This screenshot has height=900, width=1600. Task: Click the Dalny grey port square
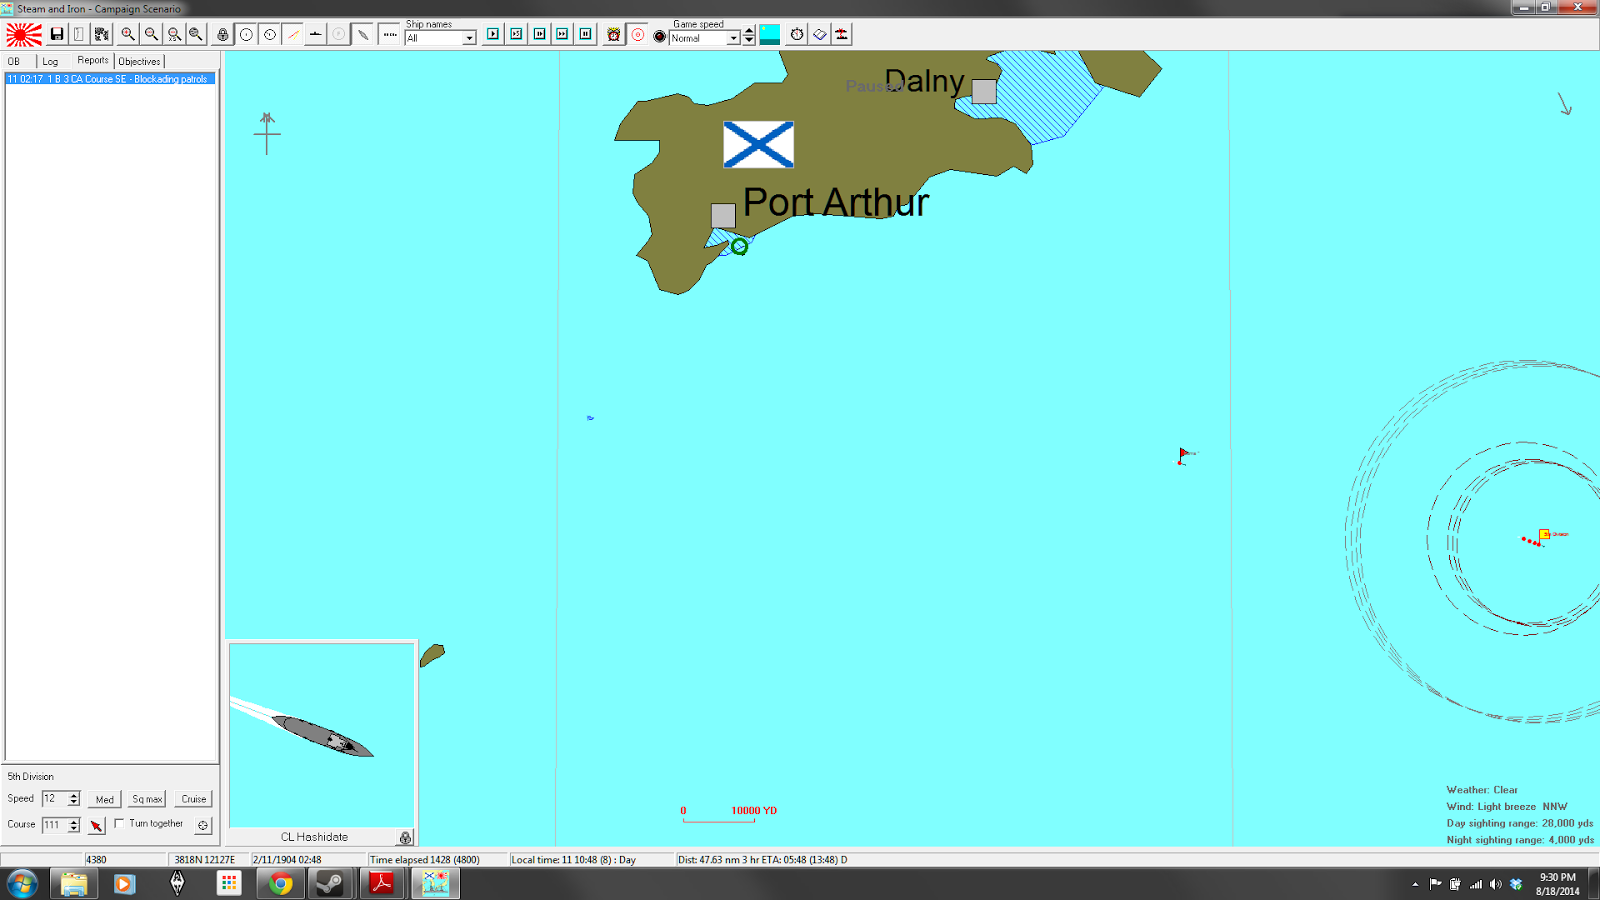click(984, 91)
